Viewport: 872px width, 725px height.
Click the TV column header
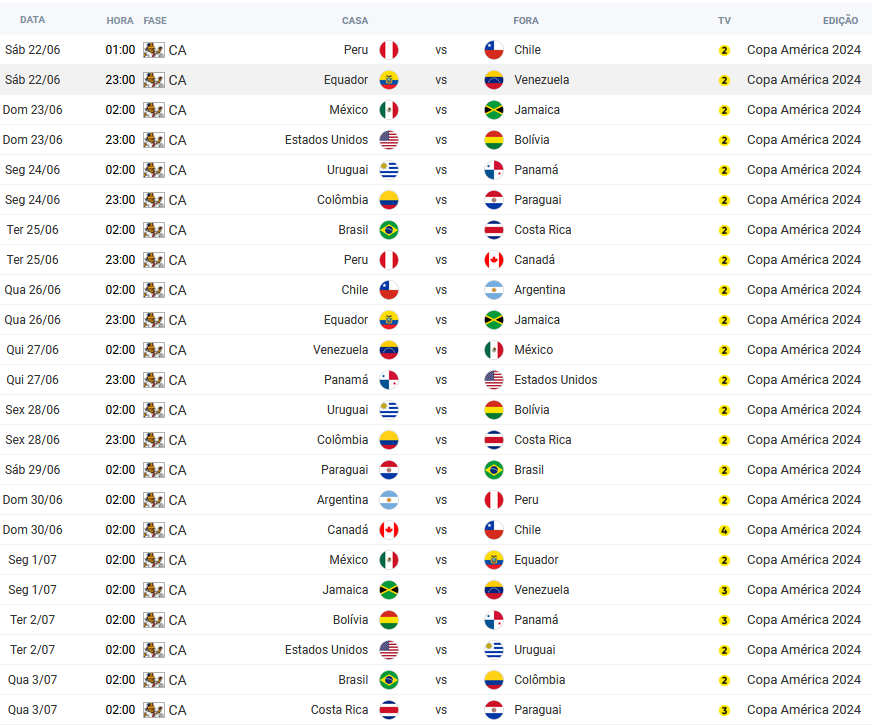[724, 21]
